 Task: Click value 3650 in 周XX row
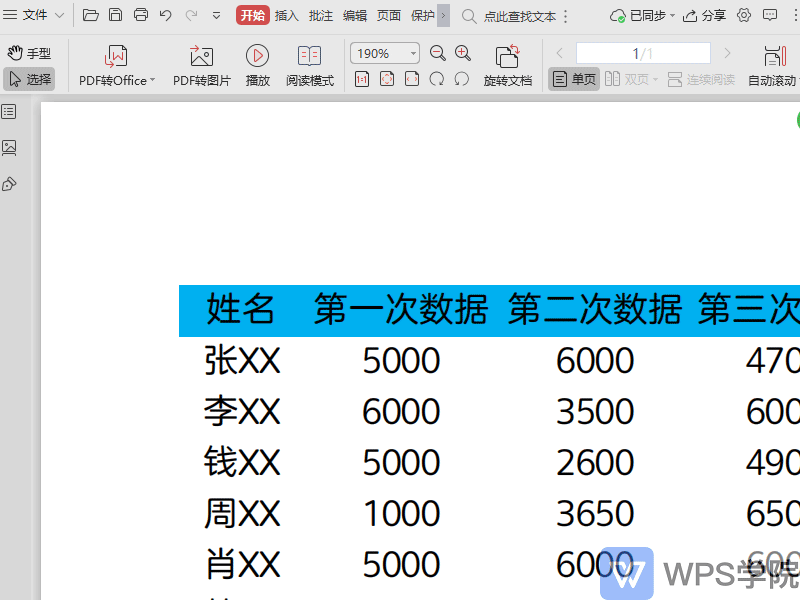pyautogui.click(x=595, y=513)
